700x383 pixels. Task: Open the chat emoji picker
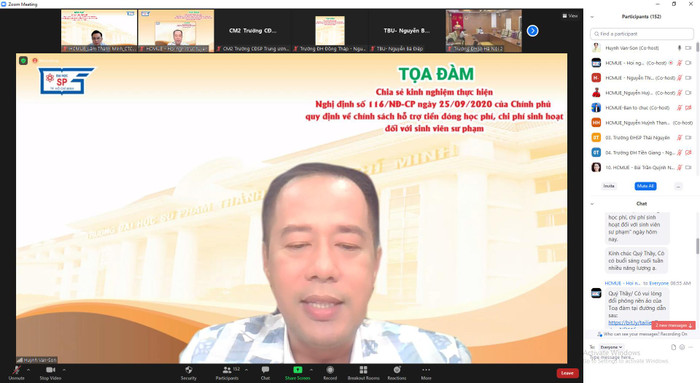click(682, 347)
